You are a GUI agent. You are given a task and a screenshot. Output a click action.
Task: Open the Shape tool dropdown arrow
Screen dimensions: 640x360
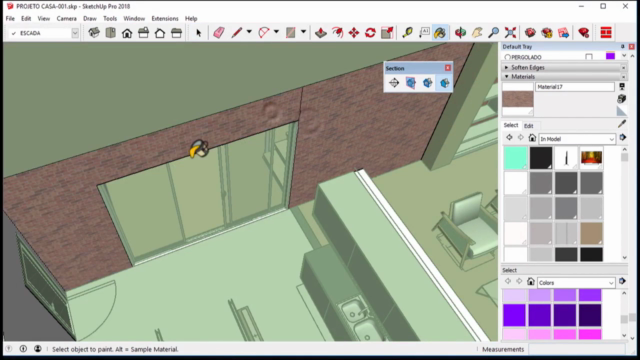point(303,32)
